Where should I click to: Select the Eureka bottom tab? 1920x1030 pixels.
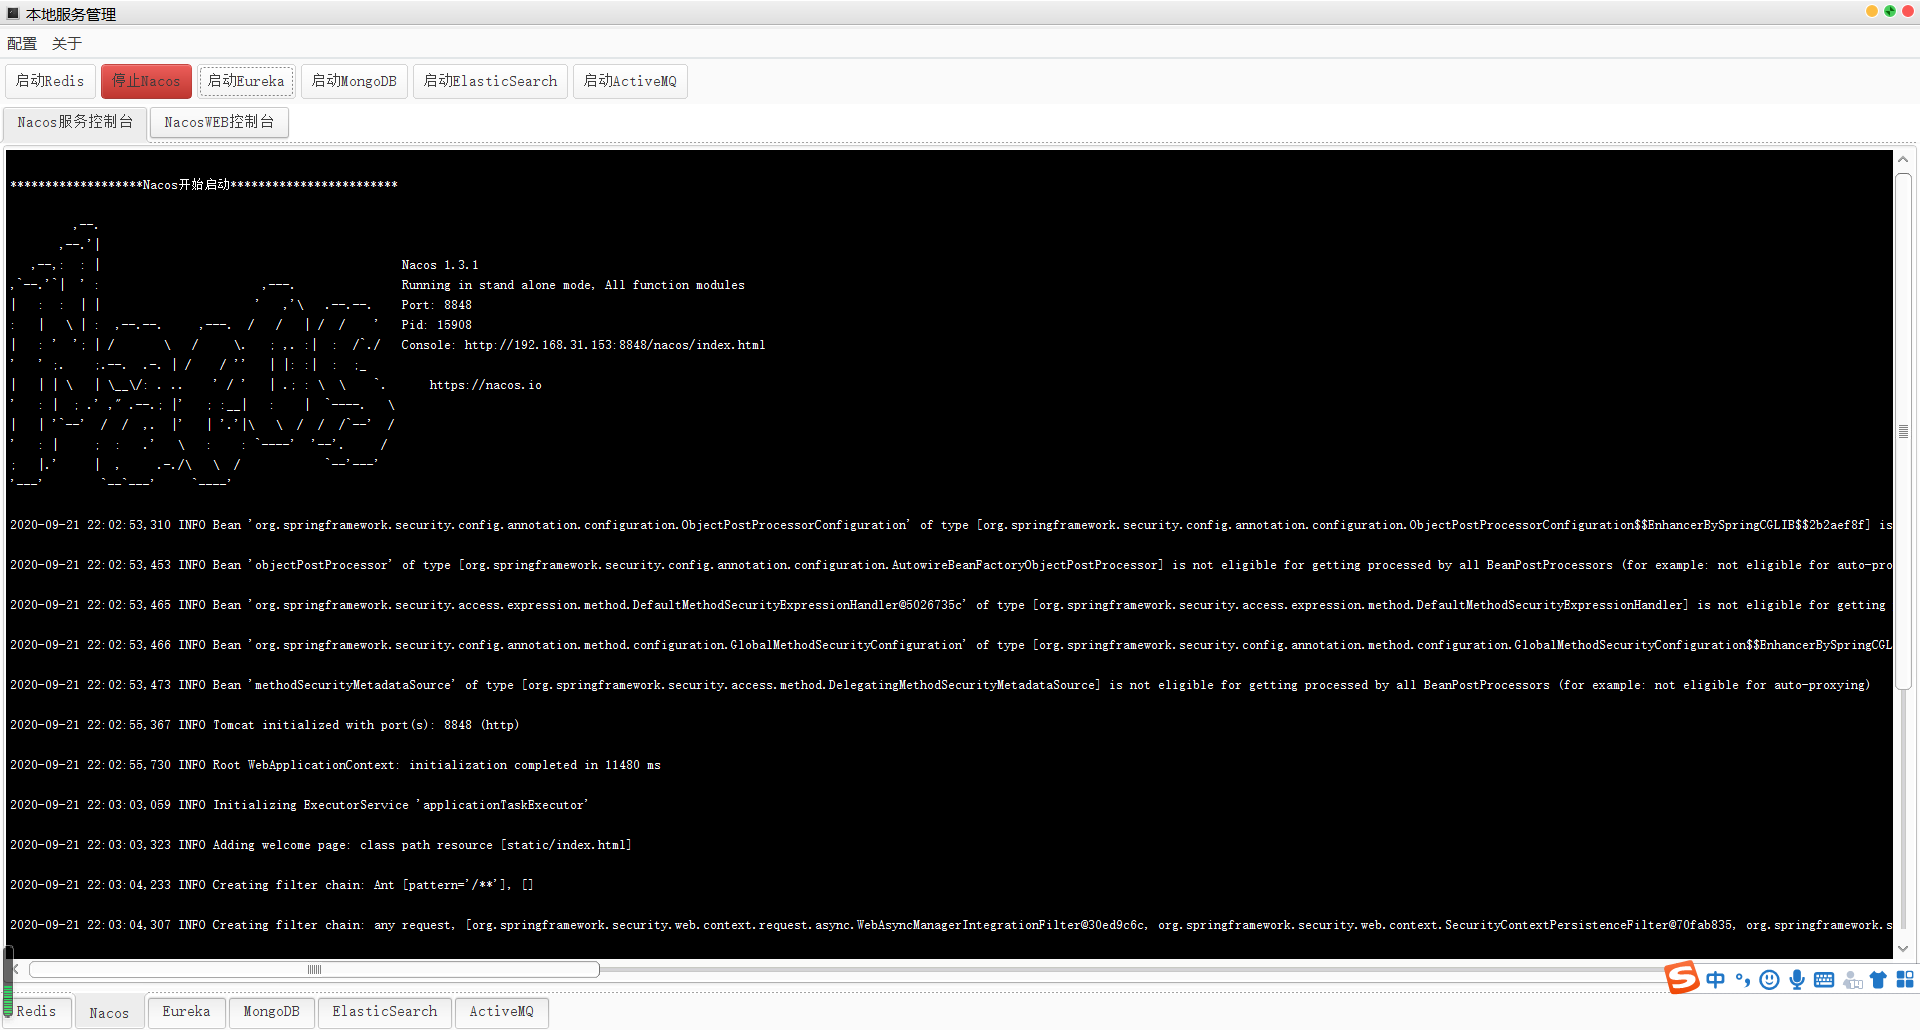click(x=186, y=1012)
